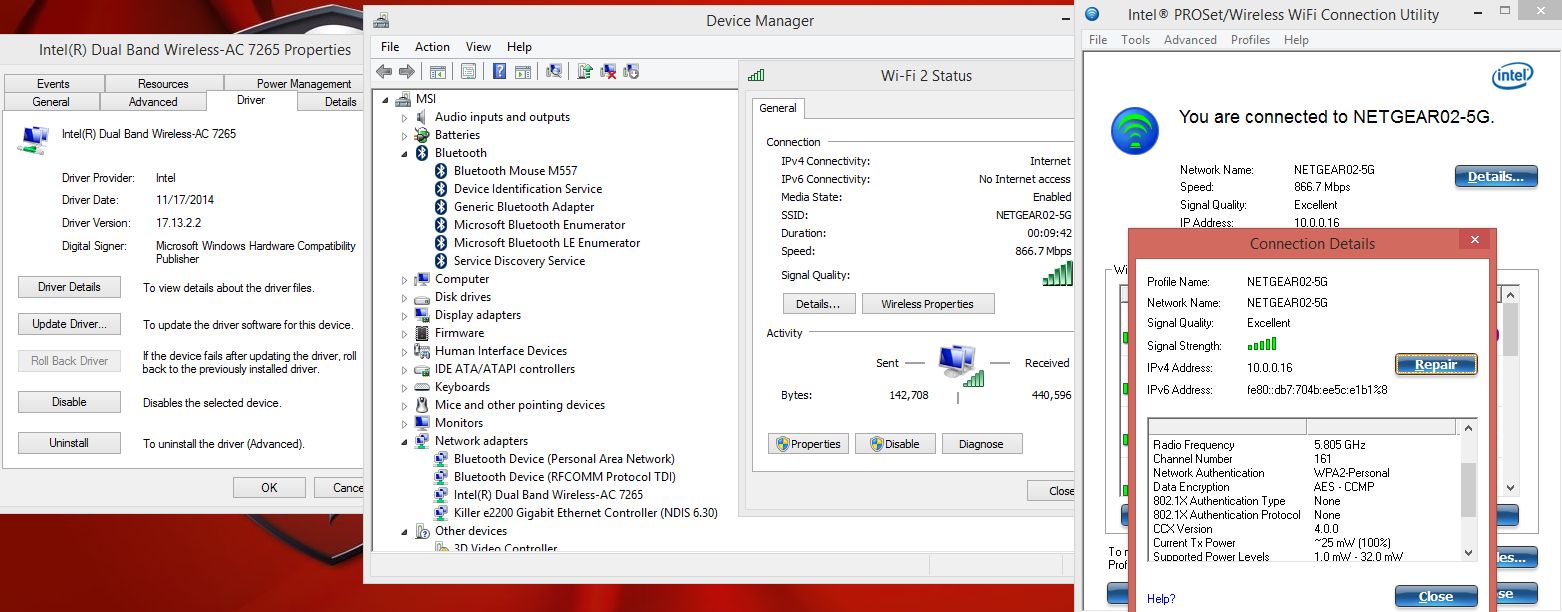The height and width of the screenshot is (612, 1562).
Task: Click the Firmware category icon
Action: (x=422, y=333)
